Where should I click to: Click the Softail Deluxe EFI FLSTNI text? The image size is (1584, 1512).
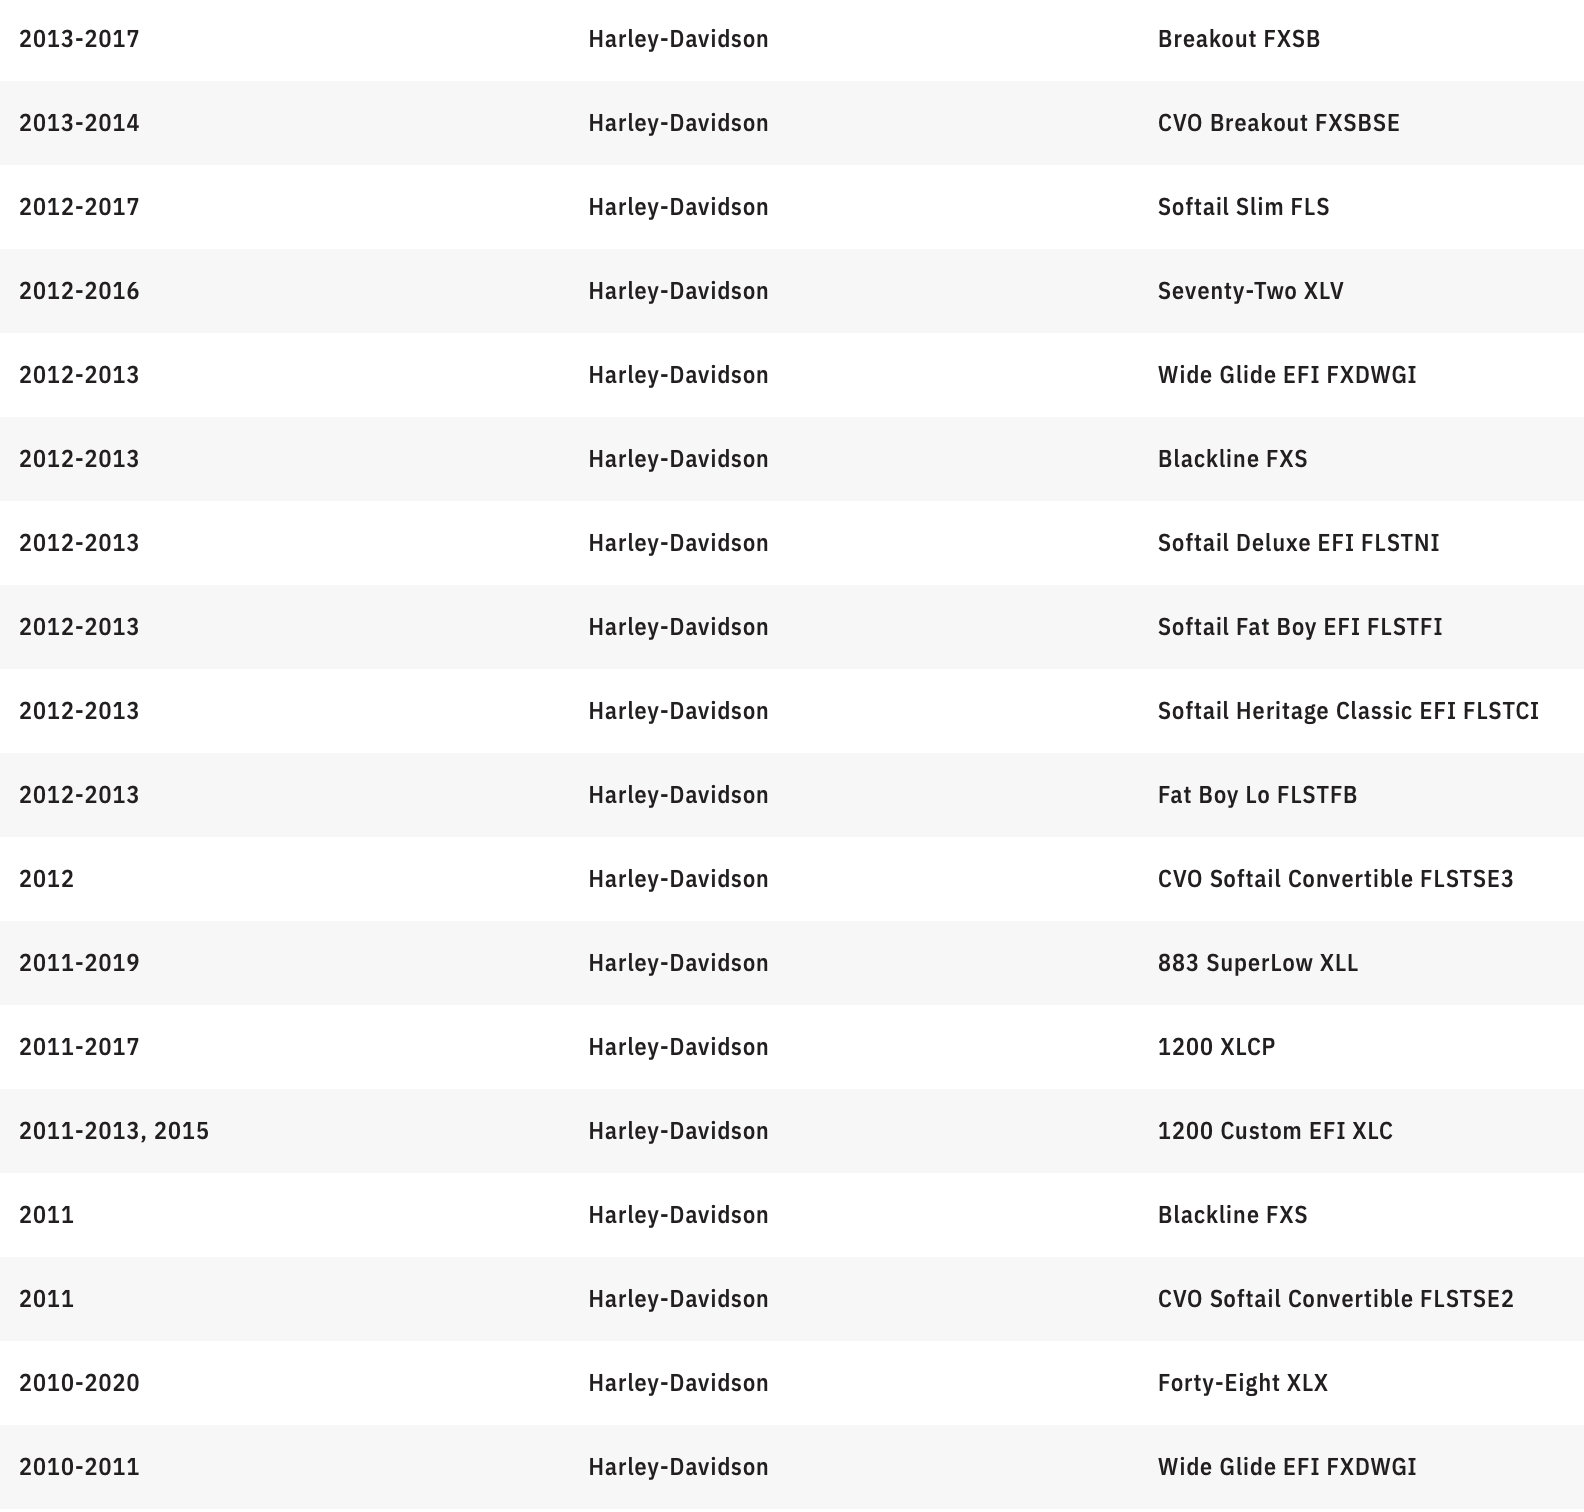pos(1298,543)
